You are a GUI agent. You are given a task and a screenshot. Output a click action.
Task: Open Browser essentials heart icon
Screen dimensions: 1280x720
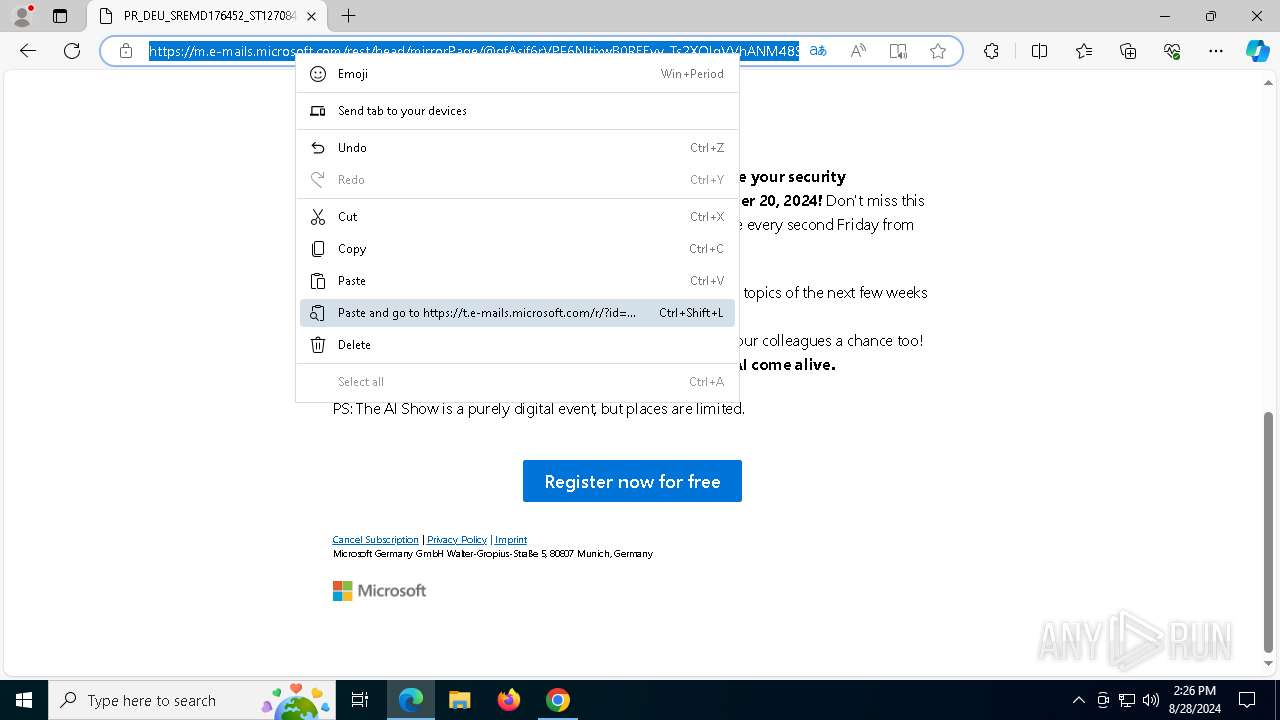coord(1172,51)
